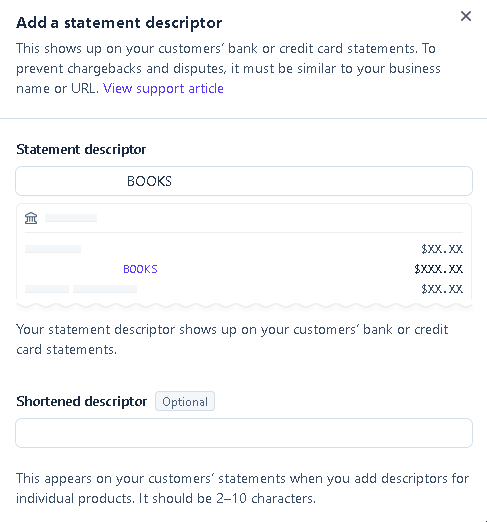Click the $XX.XX amount below the BOOKS row
This screenshot has width=487, height=522.
coord(442,289)
